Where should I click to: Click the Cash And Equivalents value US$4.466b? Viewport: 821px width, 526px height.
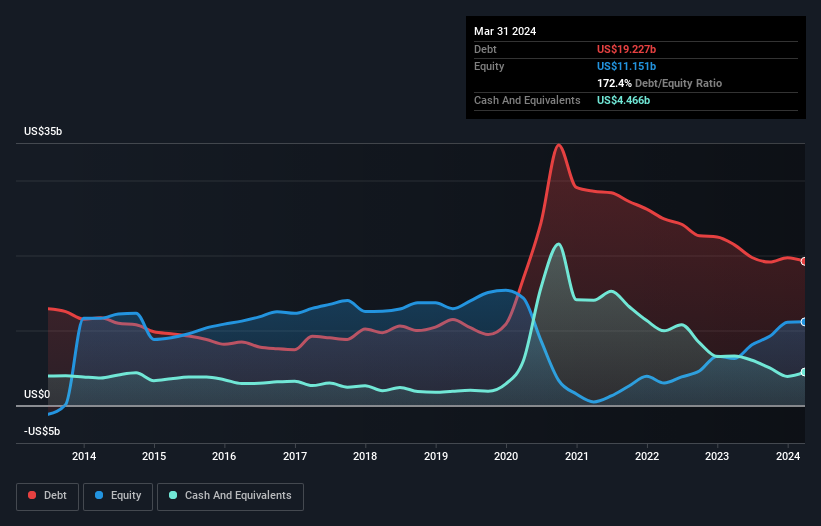click(623, 100)
